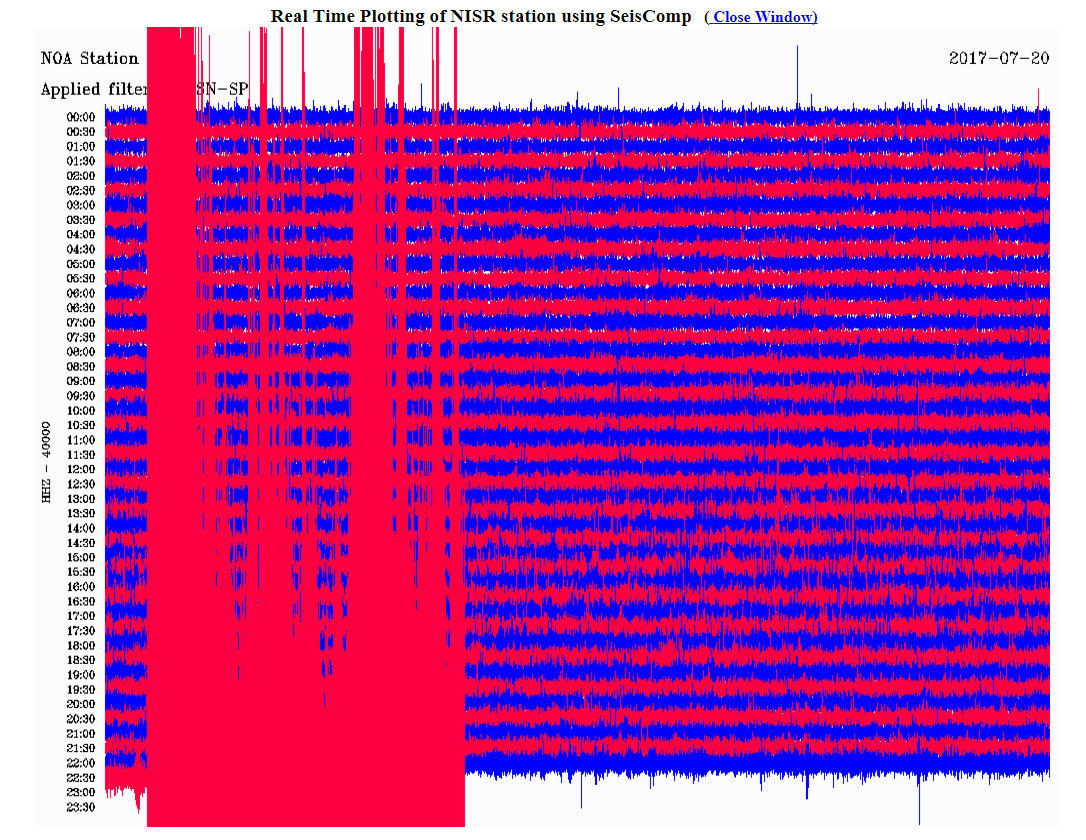Viewport: 1086px width, 840px height.
Task: Select the 22:00 time row label
Action: coord(81,763)
